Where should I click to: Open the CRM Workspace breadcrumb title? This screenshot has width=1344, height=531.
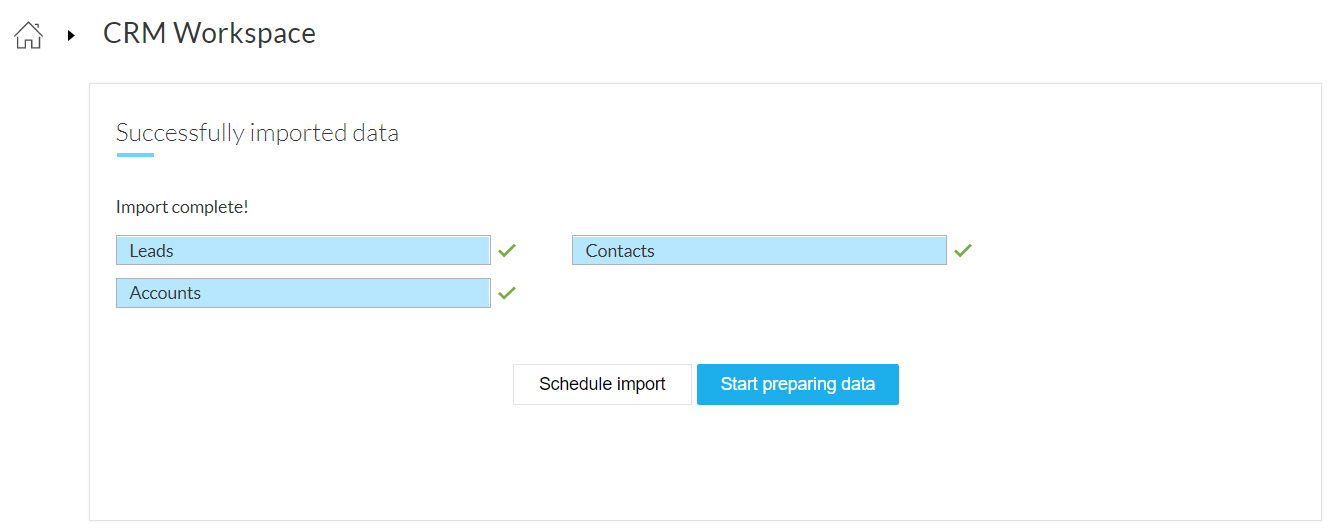click(209, 33)
